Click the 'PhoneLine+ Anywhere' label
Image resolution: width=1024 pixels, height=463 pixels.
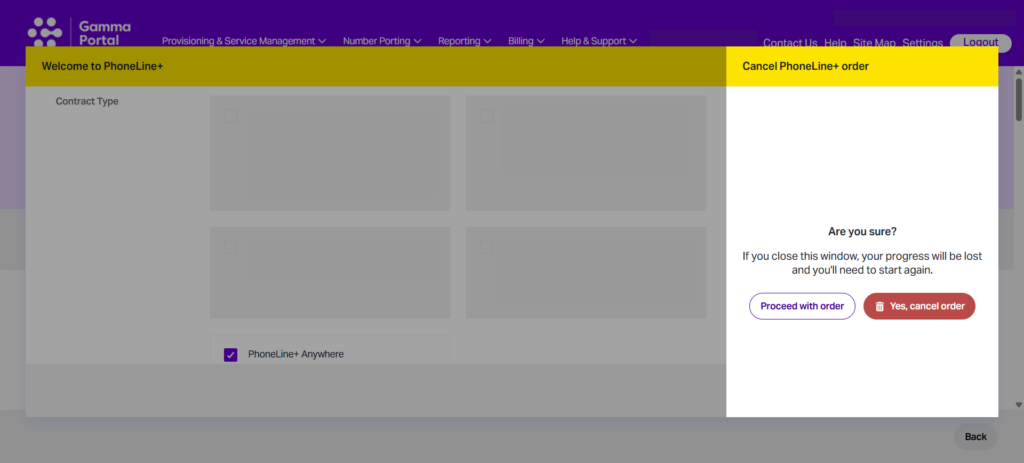click(296, 354)
